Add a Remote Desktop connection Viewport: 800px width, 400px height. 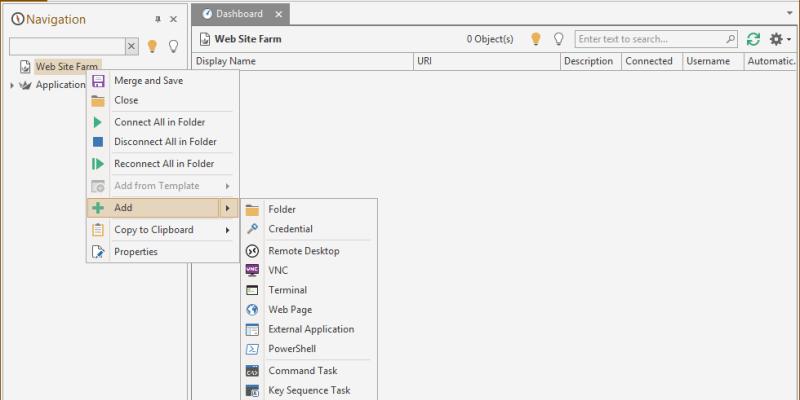(303, 251)
